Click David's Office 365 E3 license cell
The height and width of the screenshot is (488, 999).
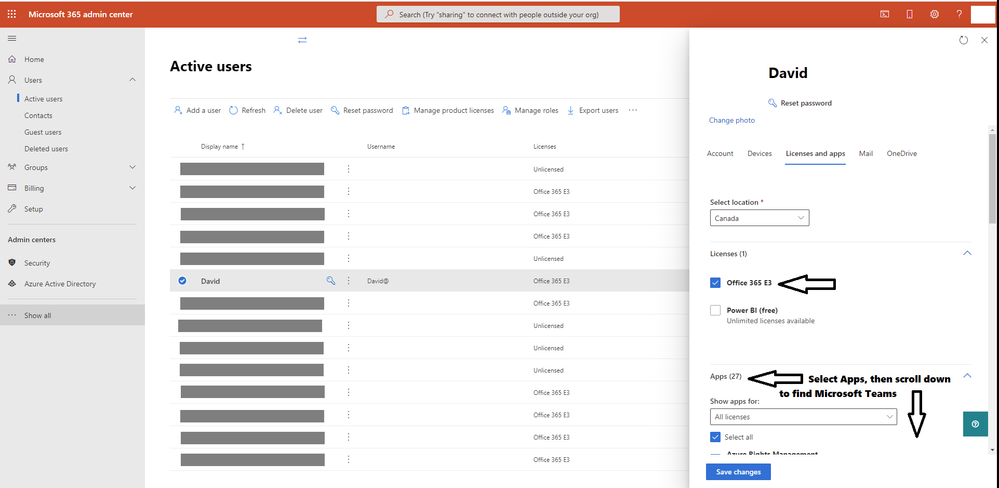tap(551, 280)
